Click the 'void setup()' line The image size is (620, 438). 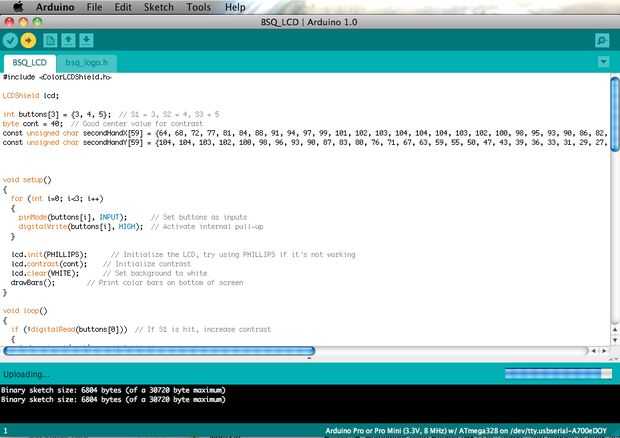coord(27,180)
